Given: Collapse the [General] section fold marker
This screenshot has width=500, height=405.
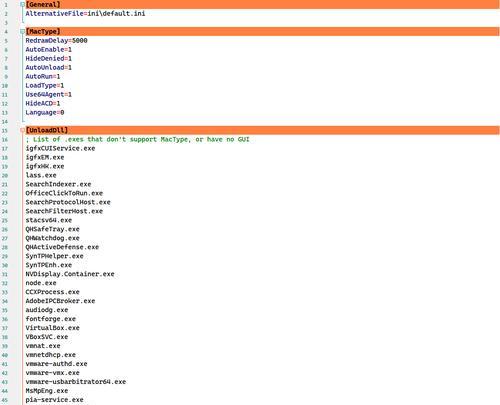Looking at the screenshot, I should click(22, 5).
